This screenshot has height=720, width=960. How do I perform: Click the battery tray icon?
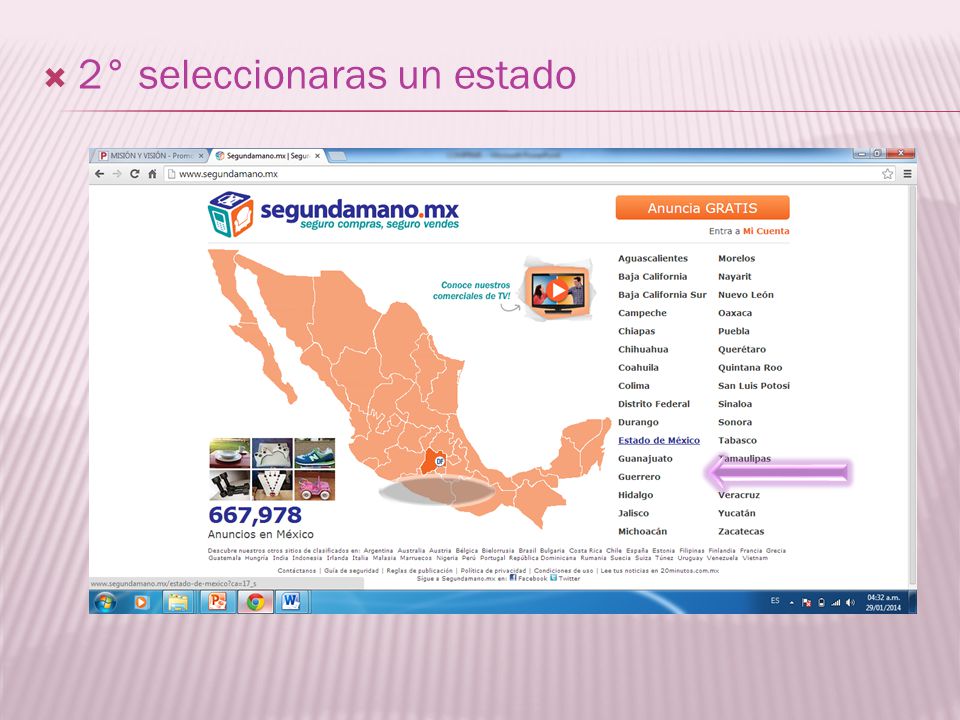[821, 602]
